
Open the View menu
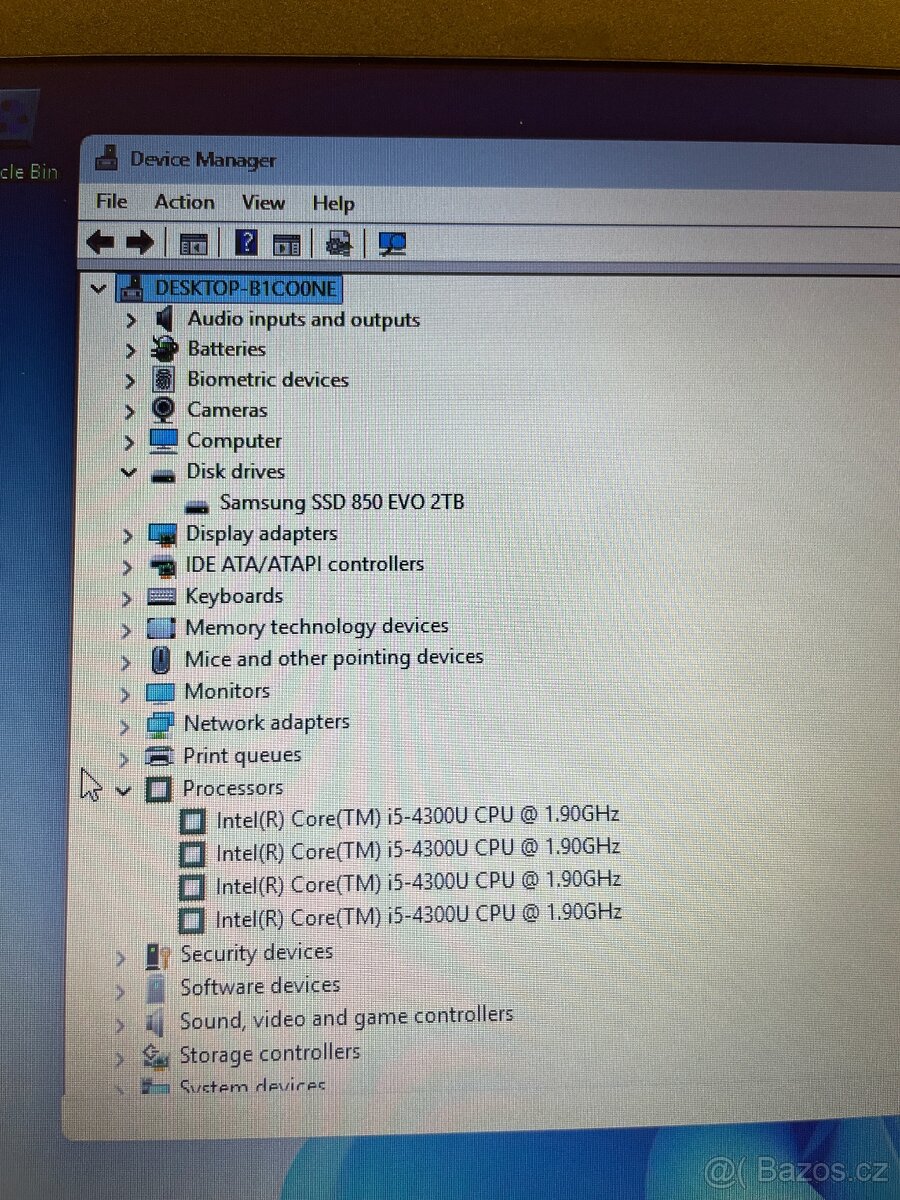click(262, 202)
